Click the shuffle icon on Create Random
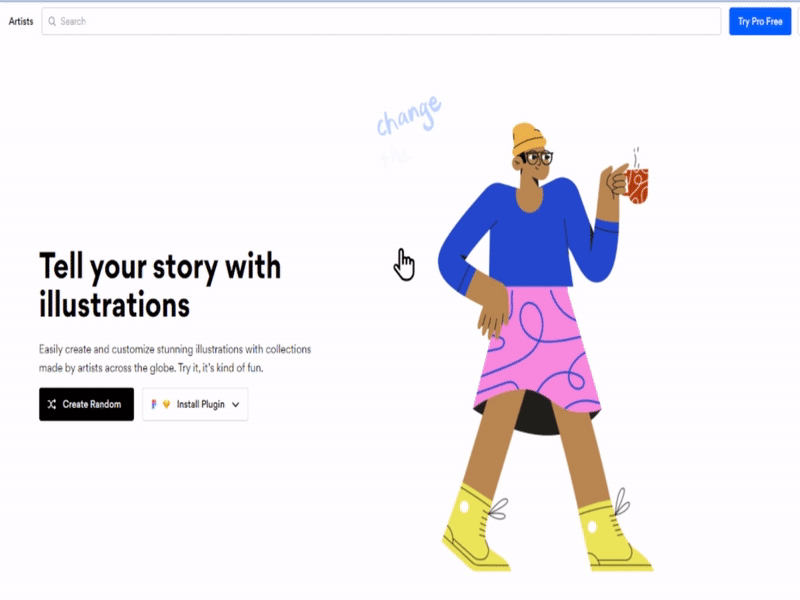Image resolution: width=800 pixels, height=600 pixels. [52, 404]
